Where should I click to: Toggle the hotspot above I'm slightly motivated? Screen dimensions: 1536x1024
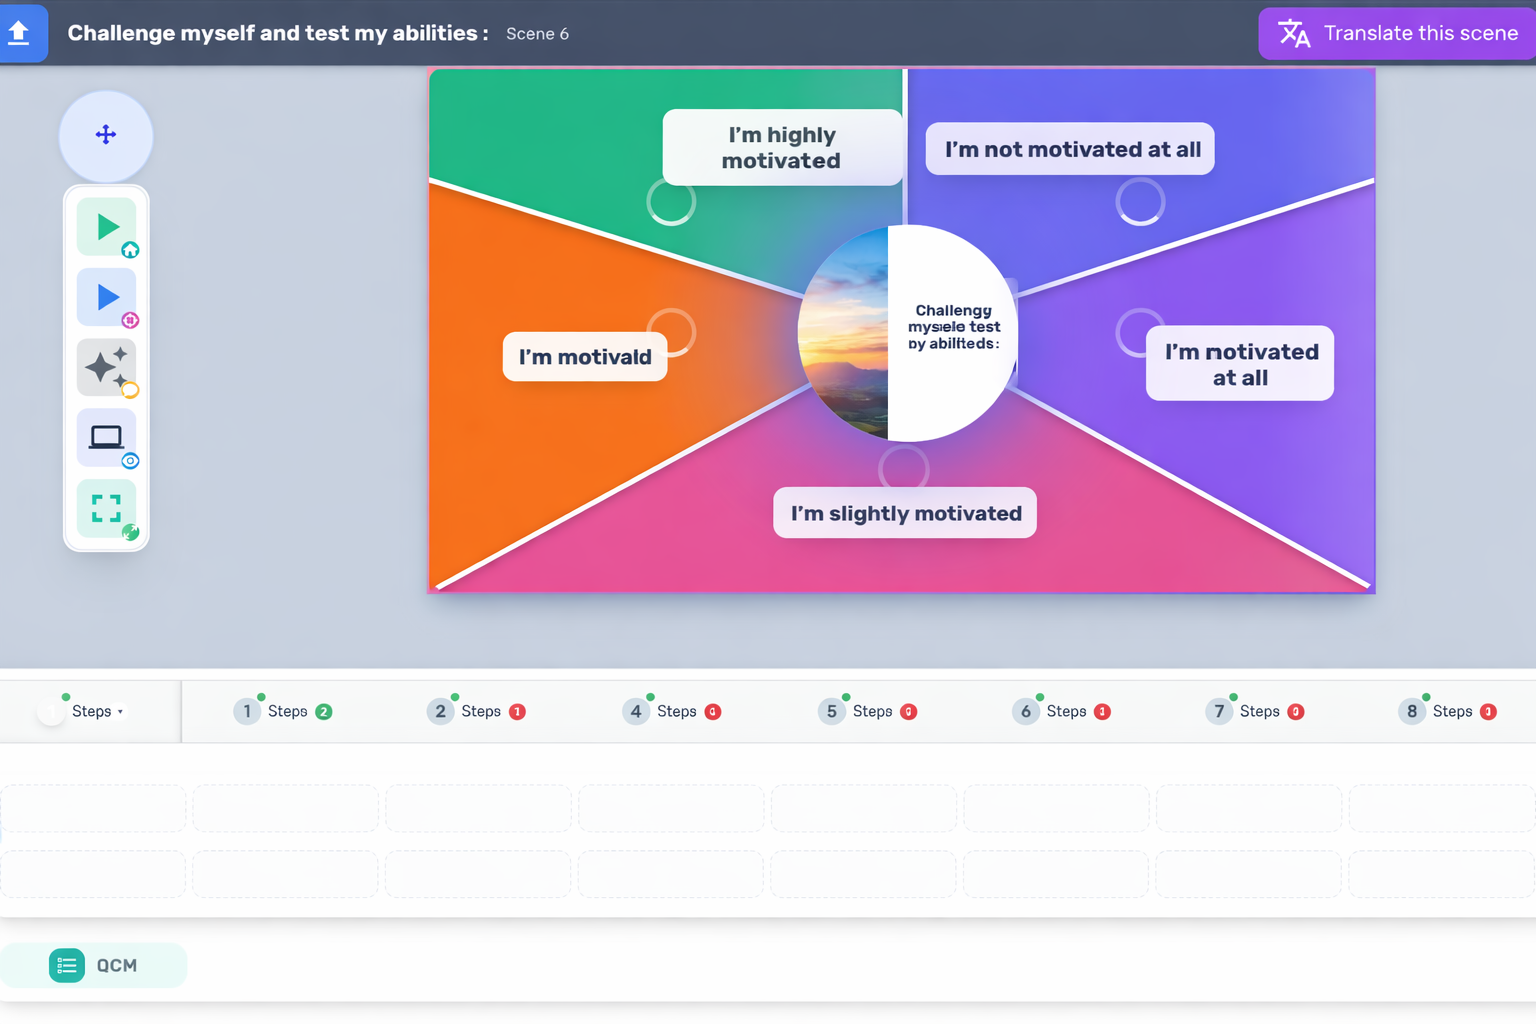click(x=904, y=467)
